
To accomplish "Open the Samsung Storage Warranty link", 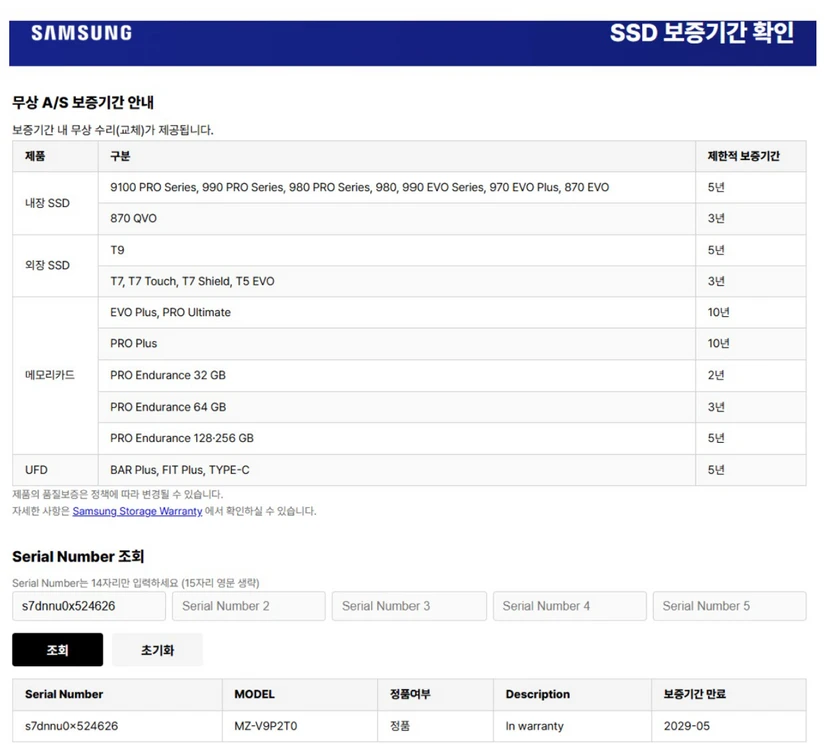I will point(137,511).
